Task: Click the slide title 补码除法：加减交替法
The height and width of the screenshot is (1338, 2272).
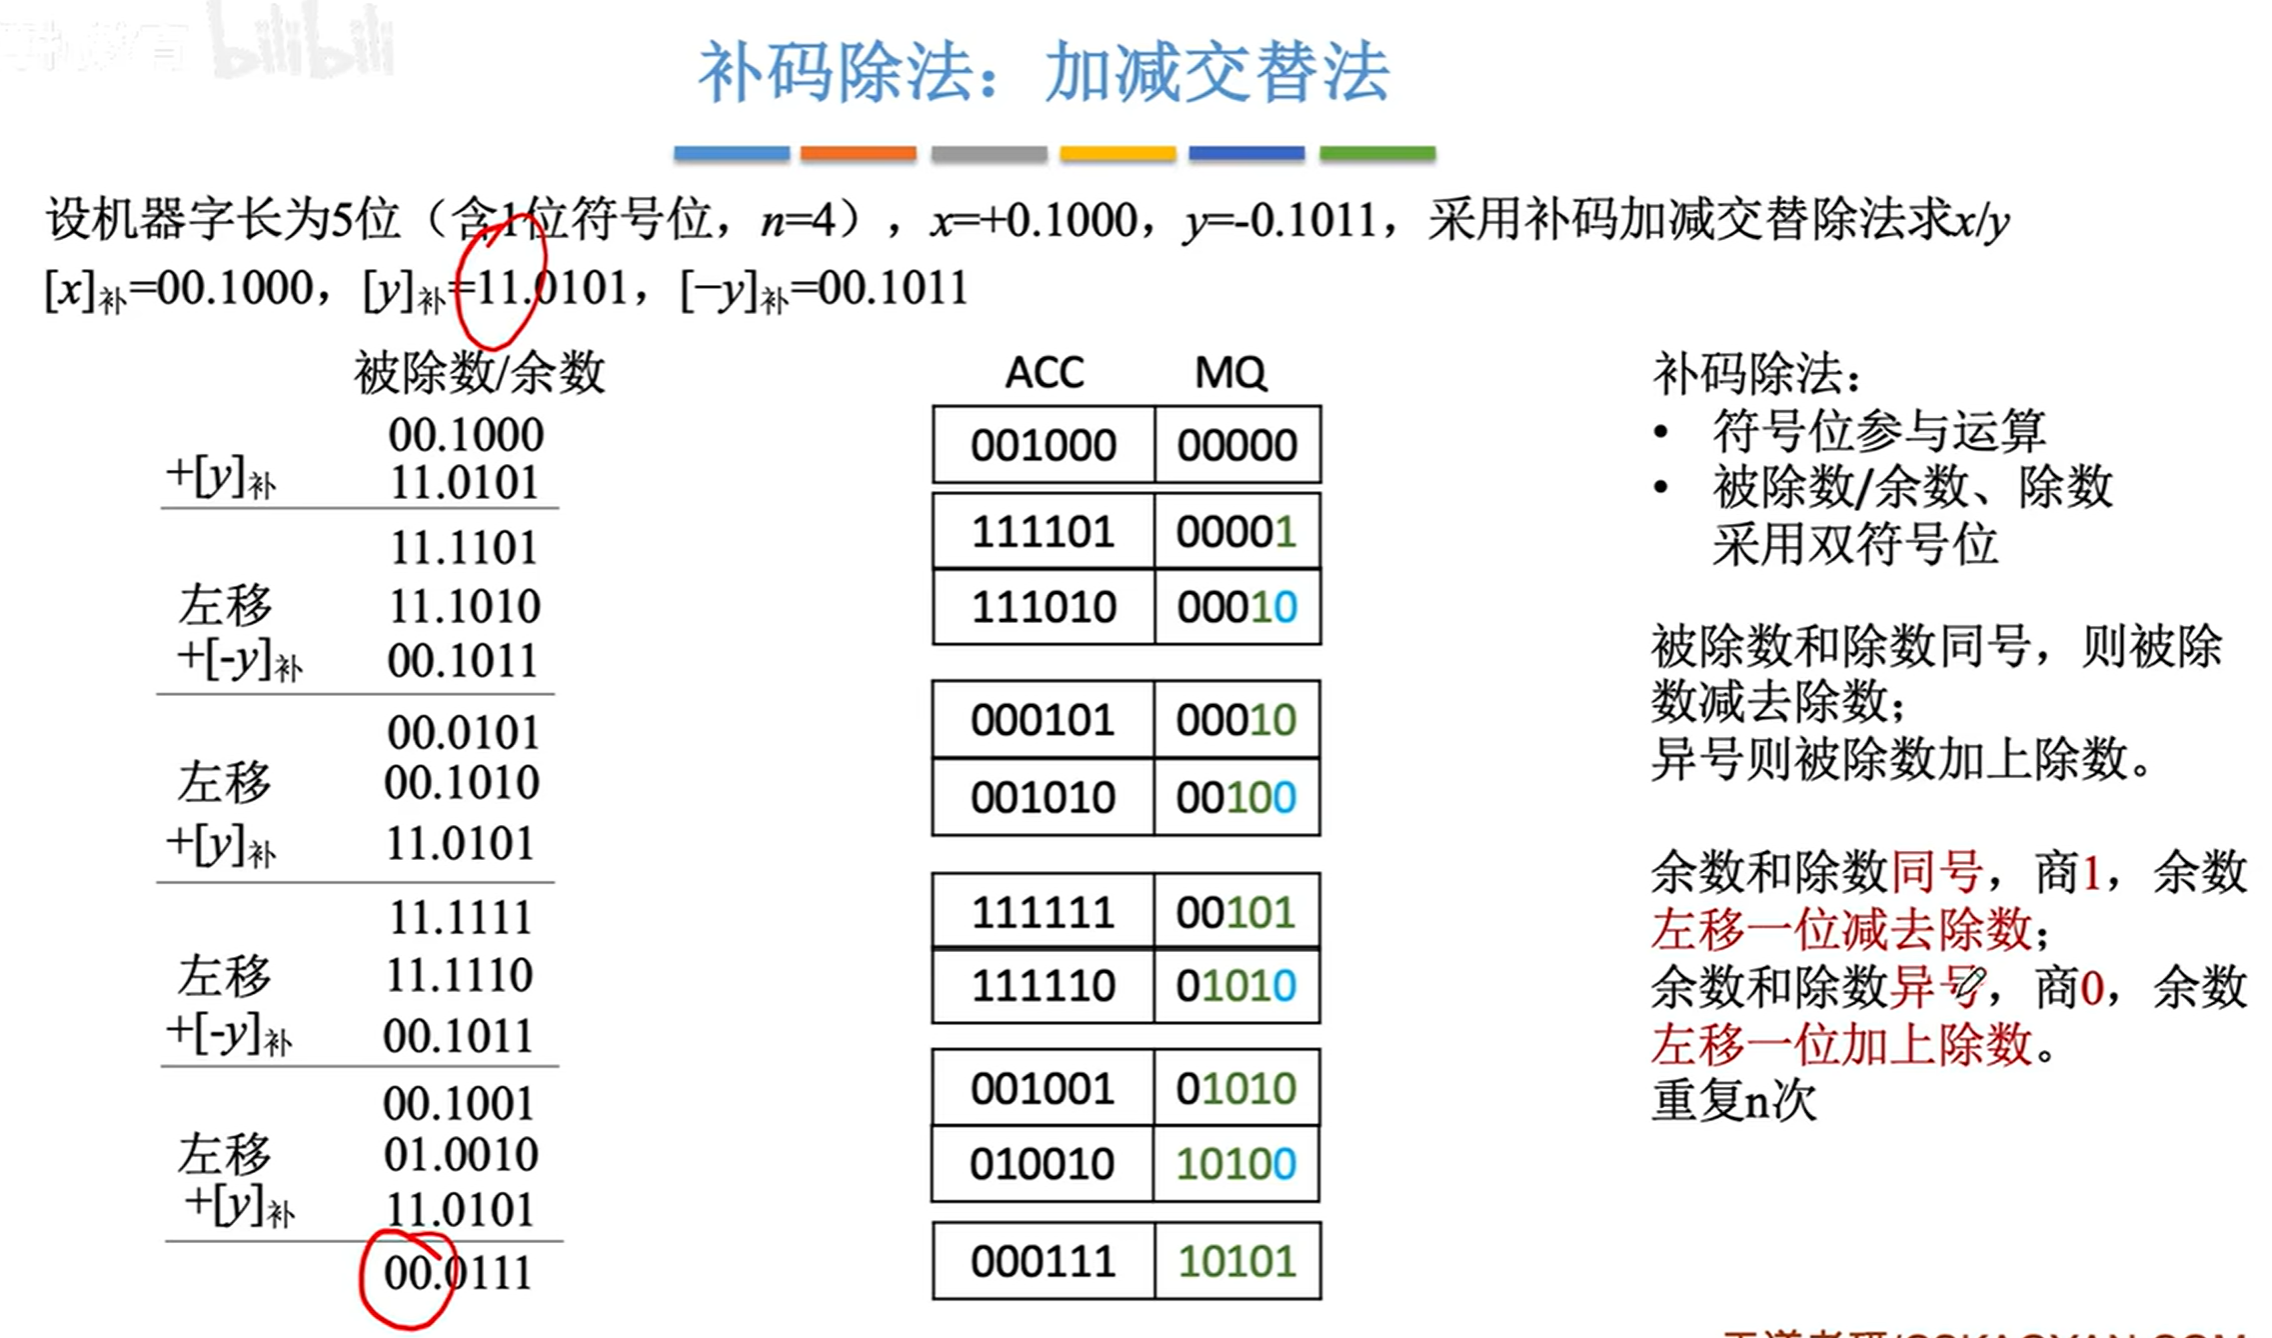Action: [1043, 73]
